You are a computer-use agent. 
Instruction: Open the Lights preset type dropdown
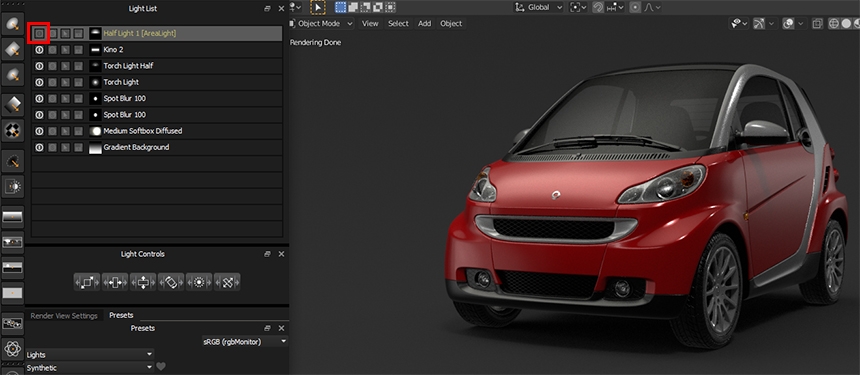[x=90, y=355]
